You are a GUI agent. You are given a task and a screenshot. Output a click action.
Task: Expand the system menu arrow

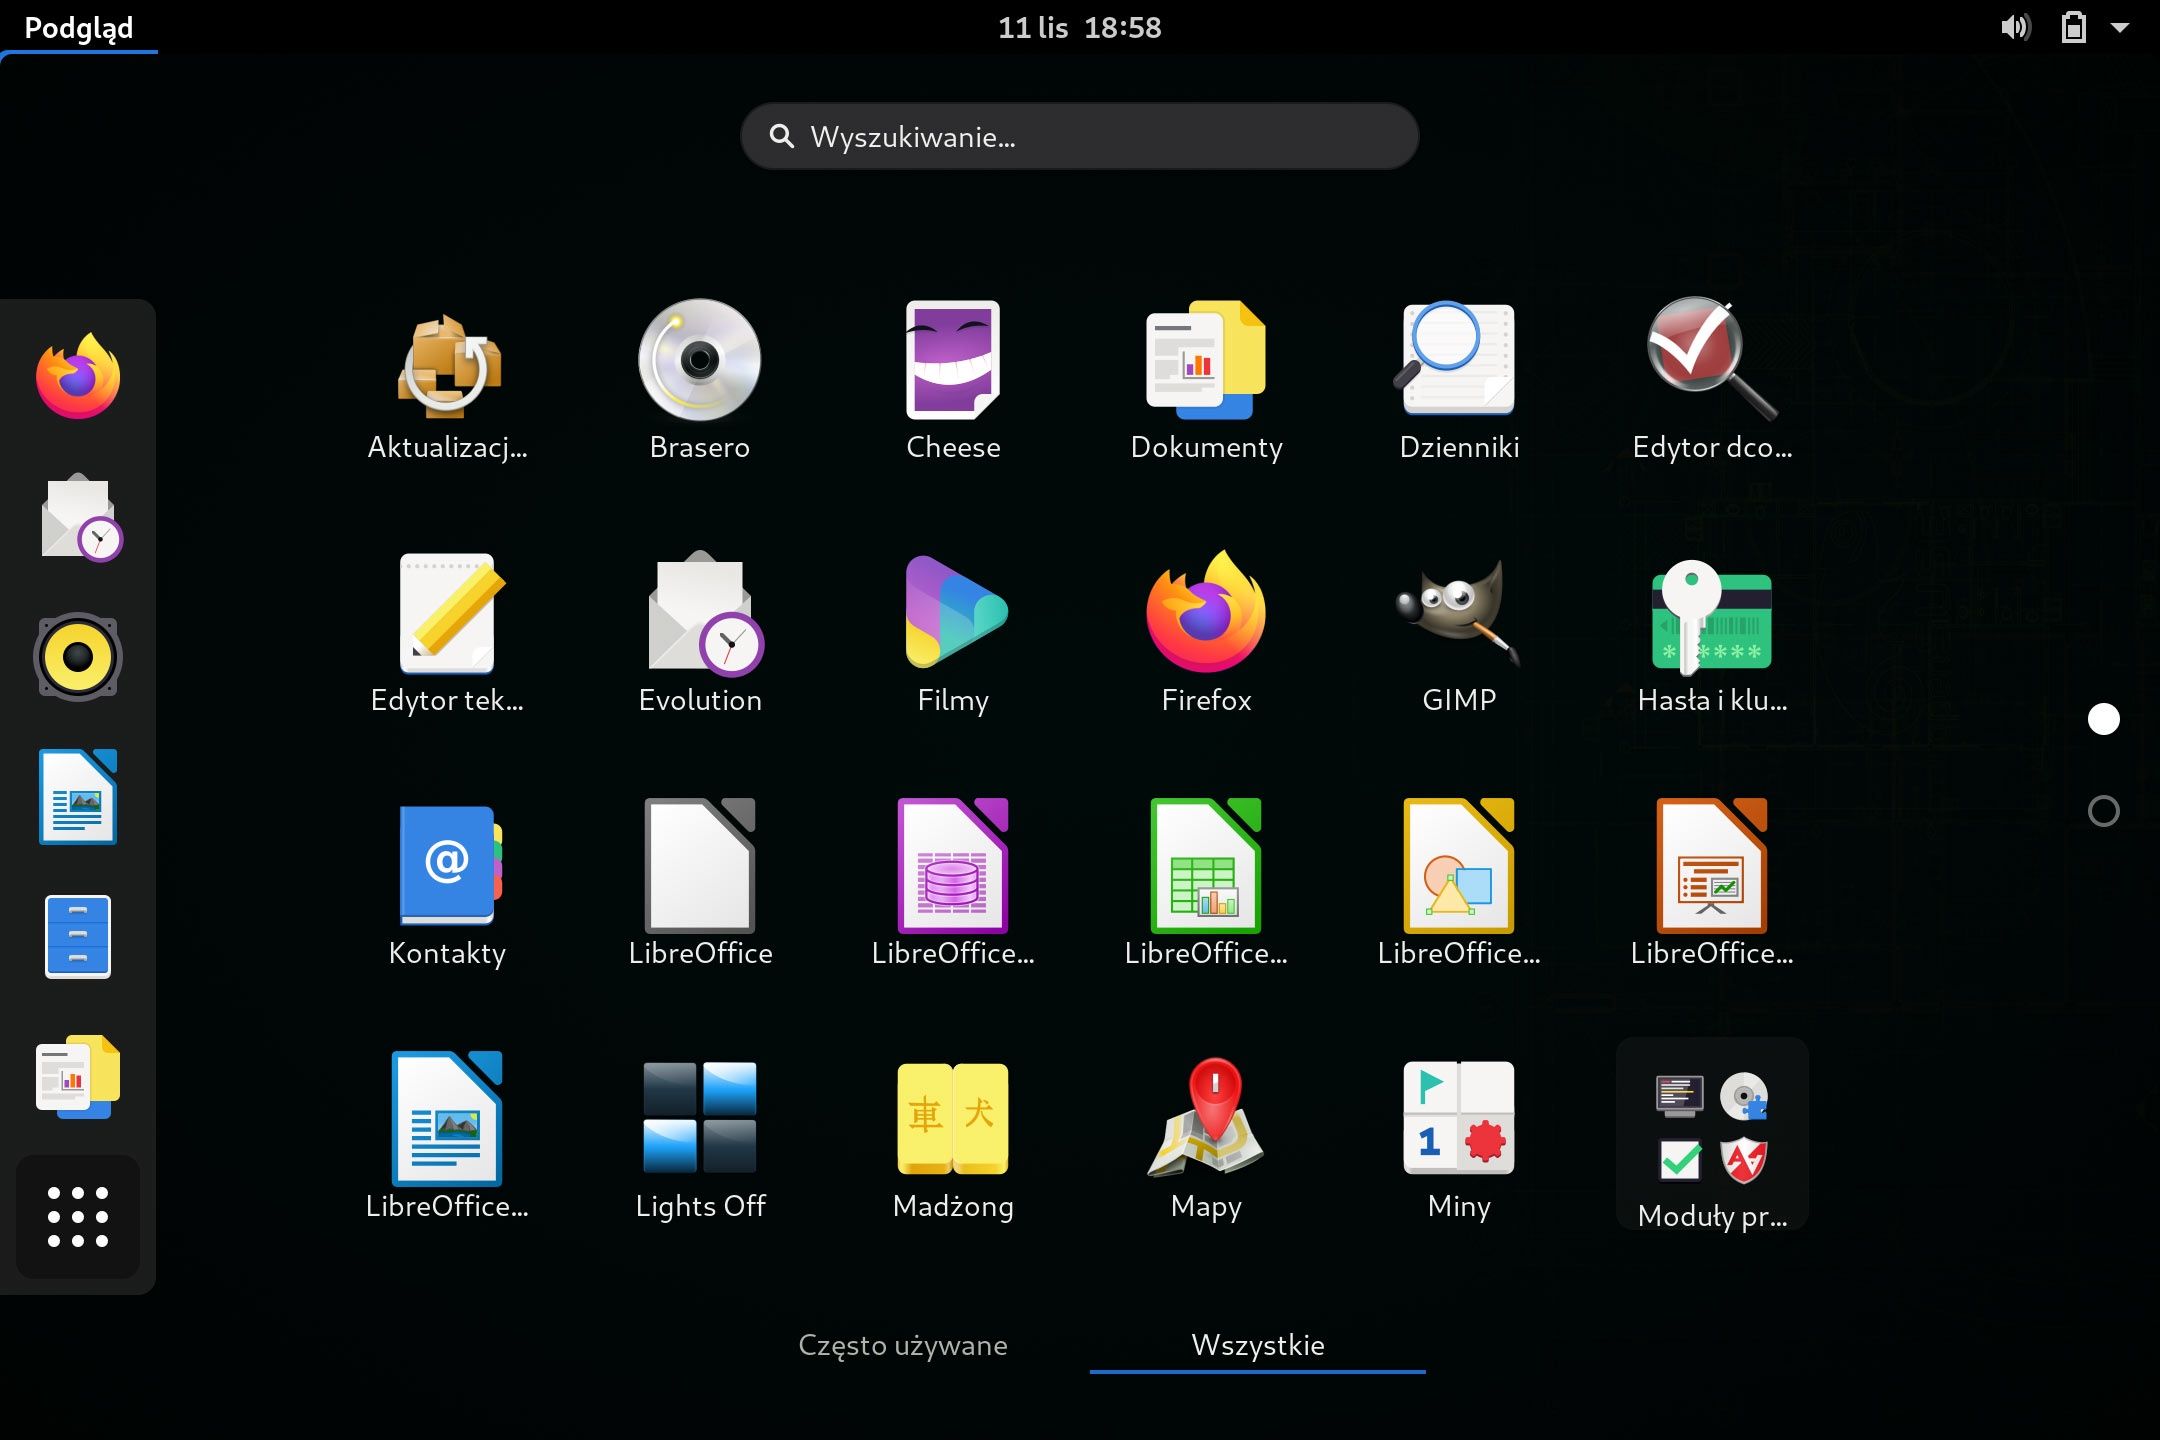(x=2119, y=28)
